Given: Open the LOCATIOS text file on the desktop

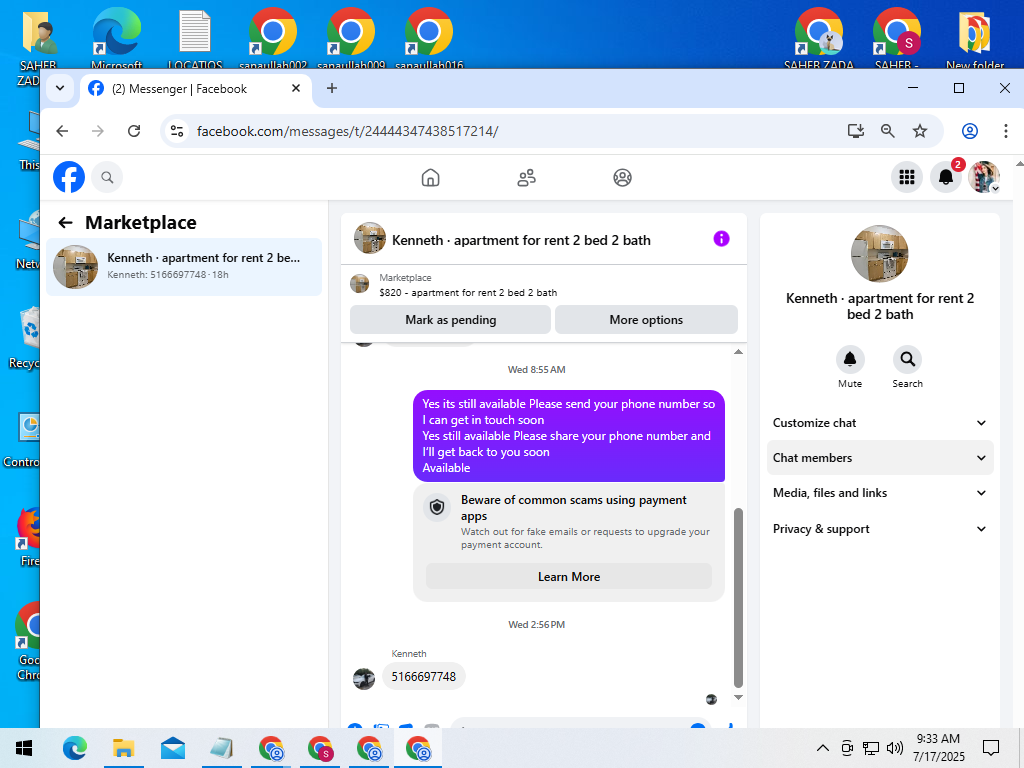Looking at the screenshot, I should 195,37.
